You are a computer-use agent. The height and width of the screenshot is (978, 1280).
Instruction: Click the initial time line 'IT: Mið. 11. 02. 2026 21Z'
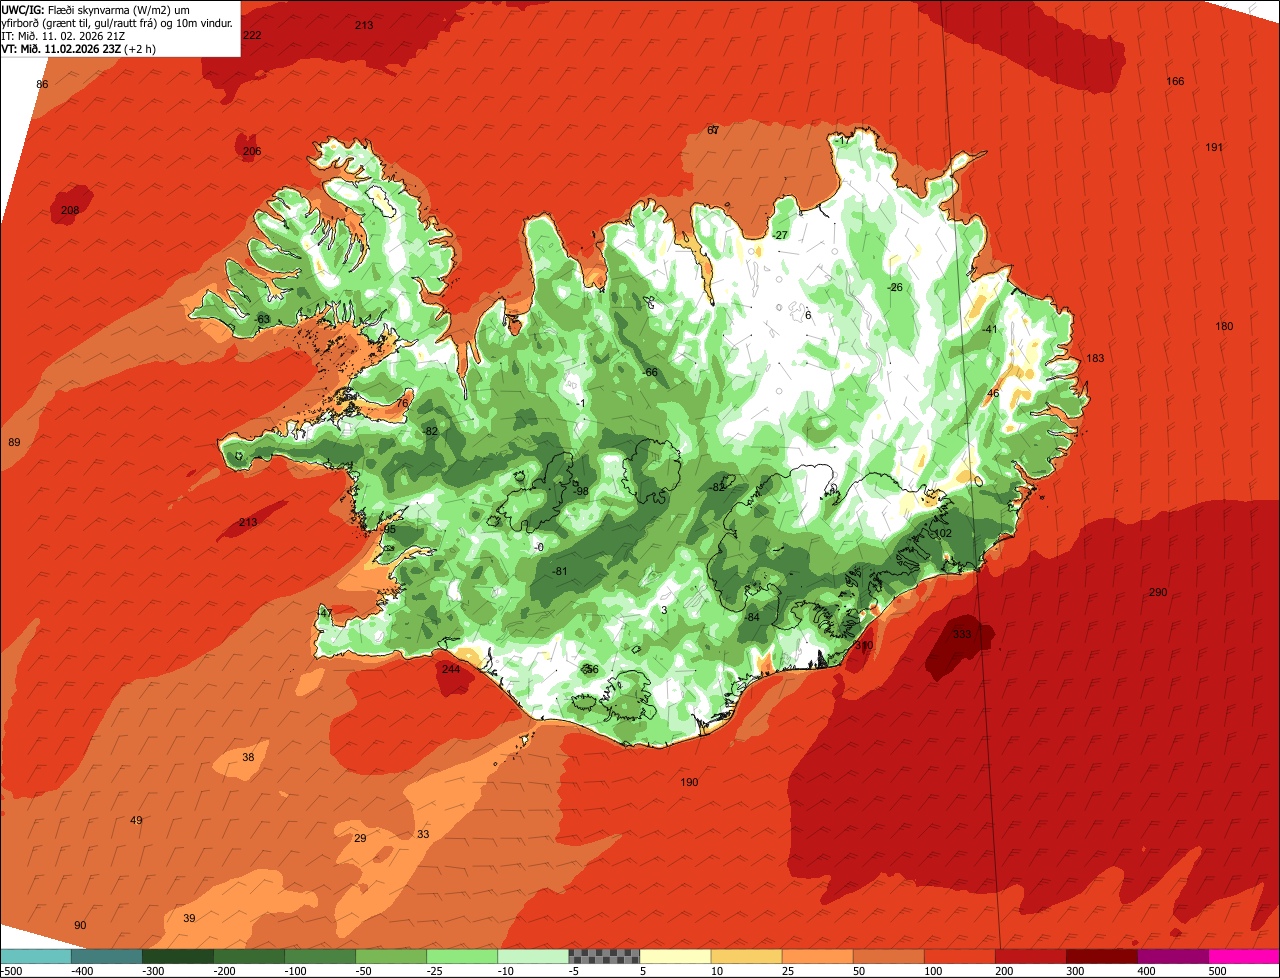63,35
